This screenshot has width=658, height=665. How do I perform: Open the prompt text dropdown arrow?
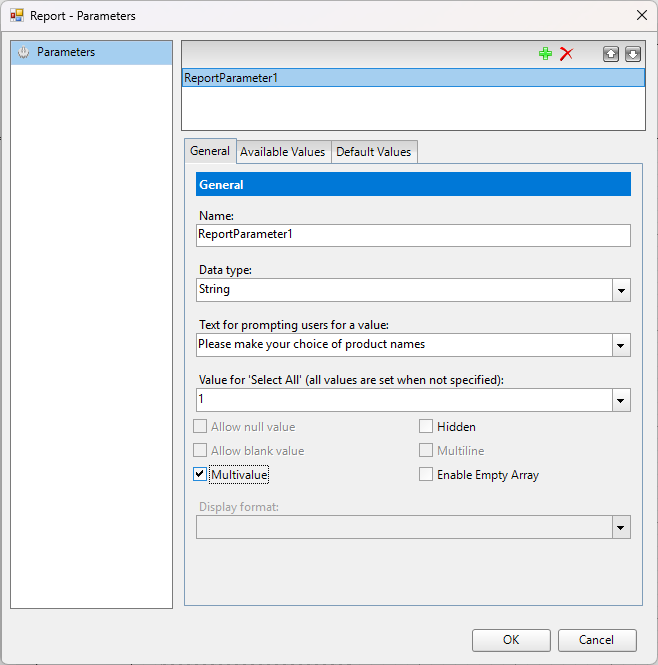click(x=621, y=345)
